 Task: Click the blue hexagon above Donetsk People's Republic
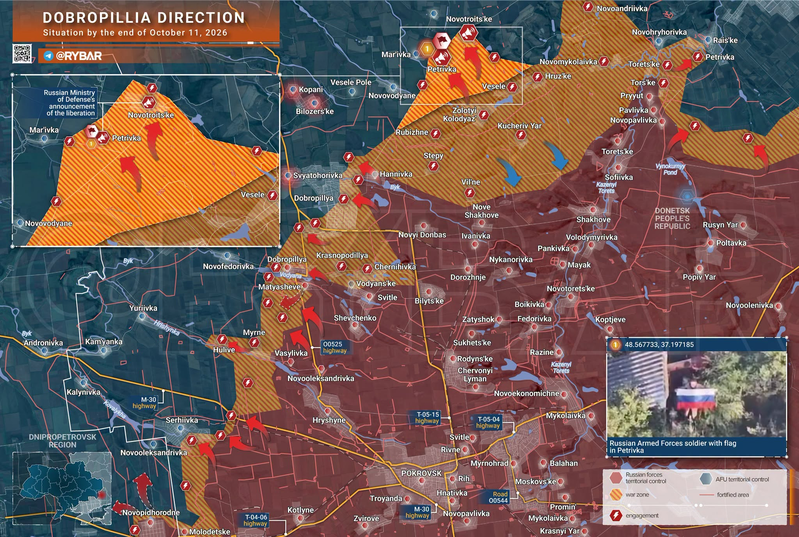(687, 196)
